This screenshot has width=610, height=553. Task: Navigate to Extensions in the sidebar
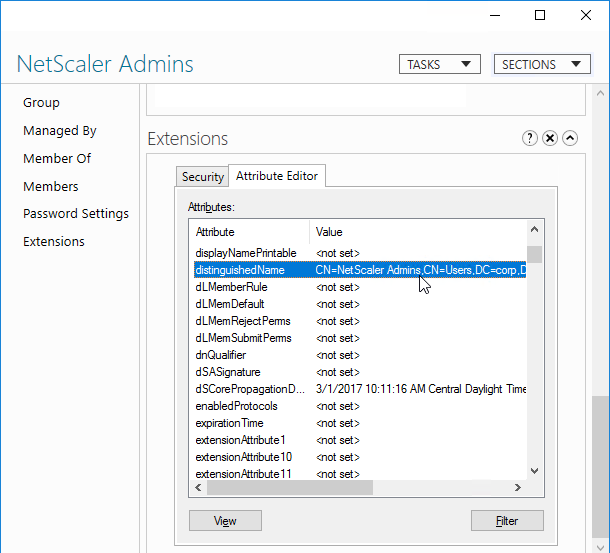pos(54,242)
